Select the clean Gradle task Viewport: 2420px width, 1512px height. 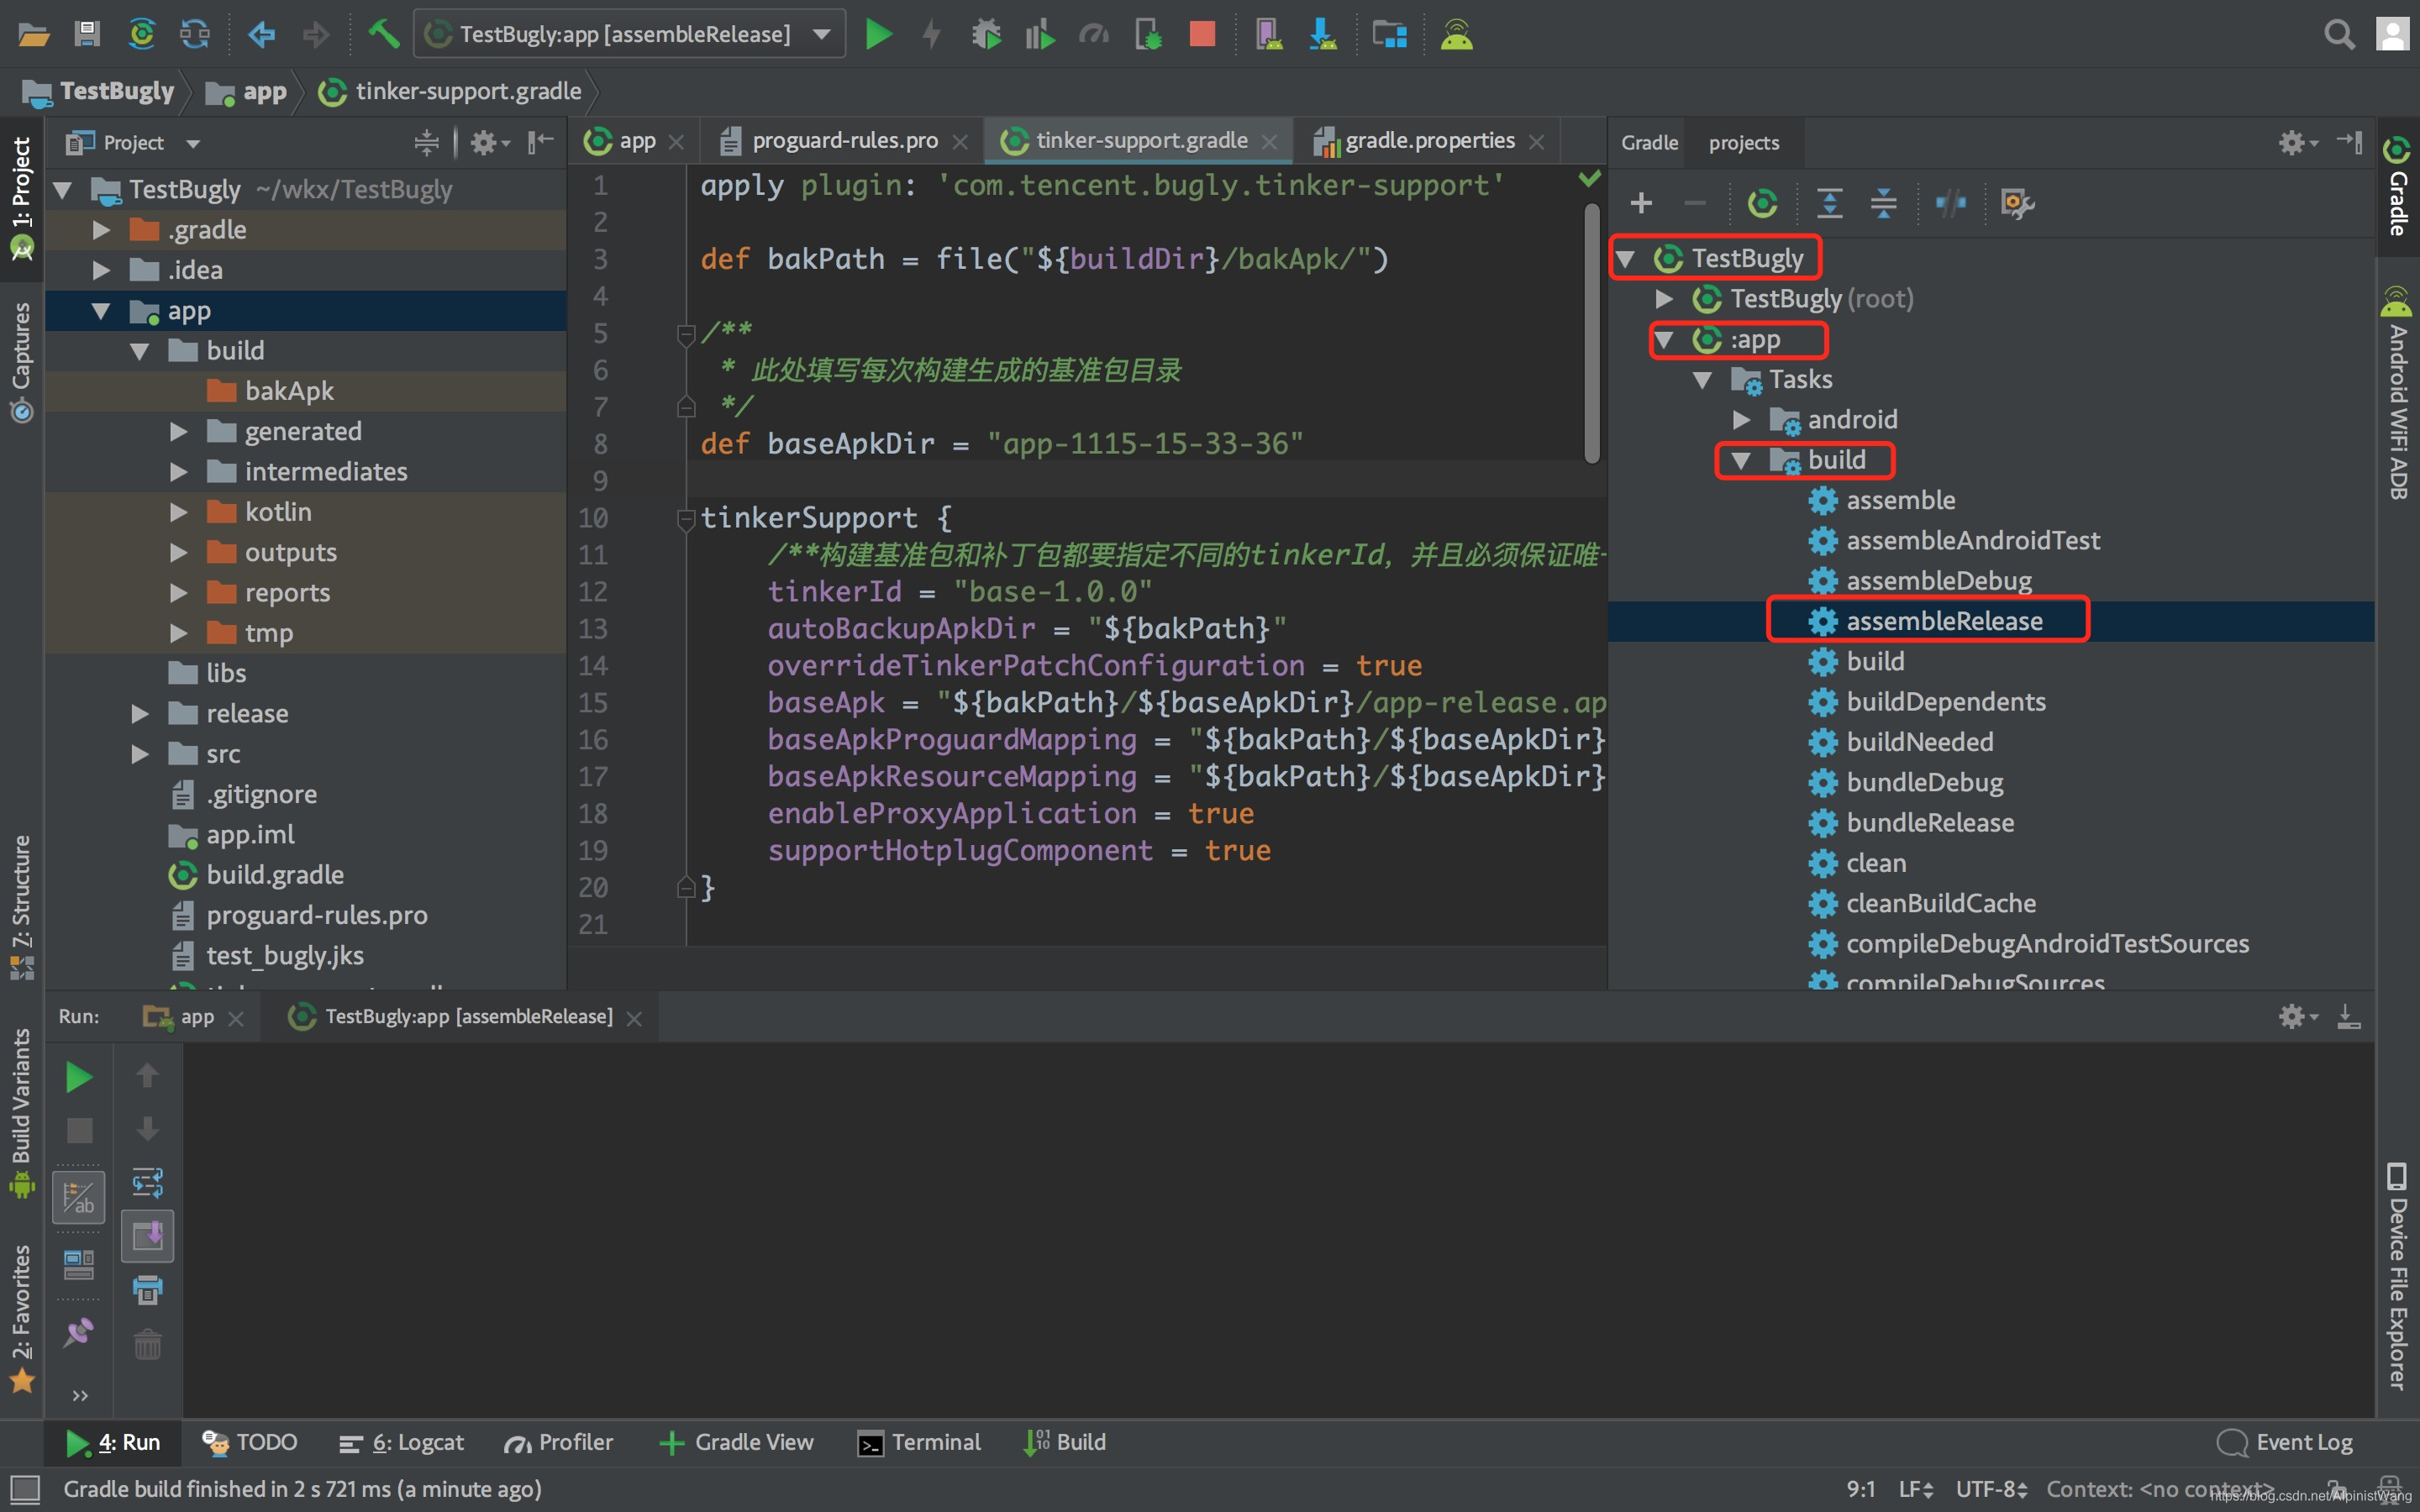point(1875,863)
